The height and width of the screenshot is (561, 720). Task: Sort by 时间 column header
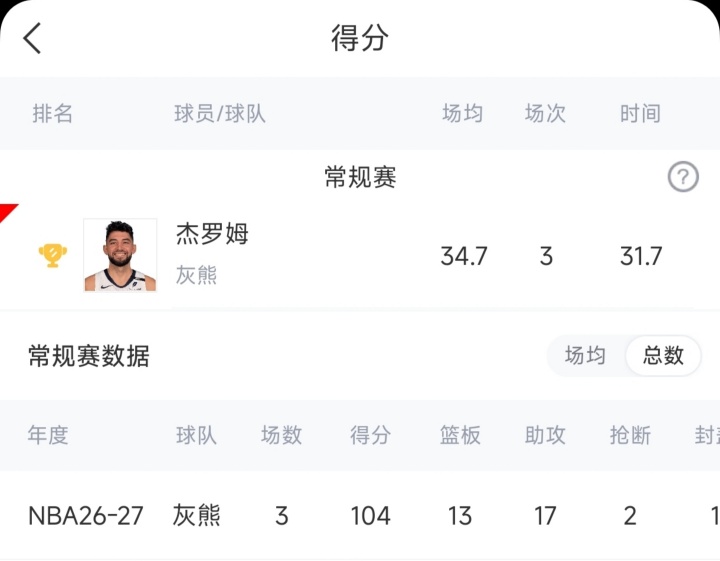coord(640,113)
